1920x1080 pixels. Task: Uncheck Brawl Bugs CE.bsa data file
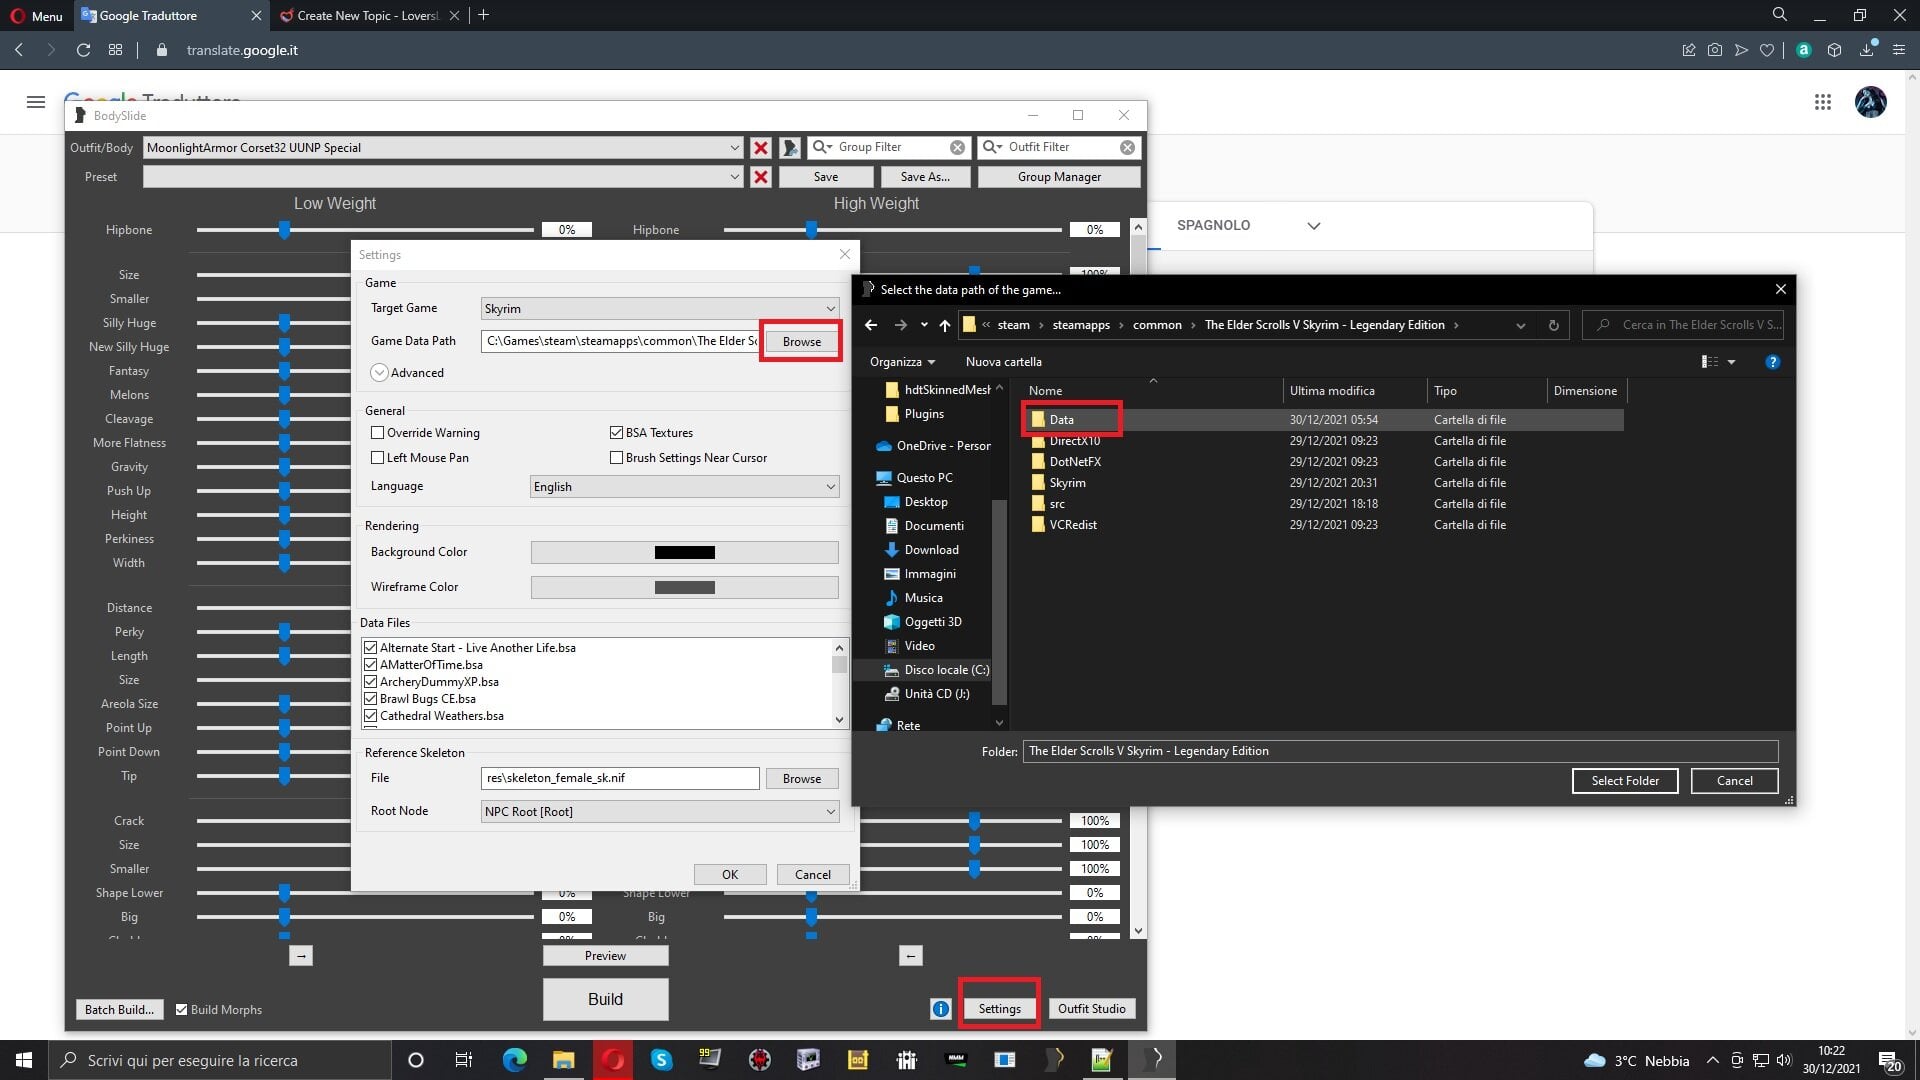[370, 699]
